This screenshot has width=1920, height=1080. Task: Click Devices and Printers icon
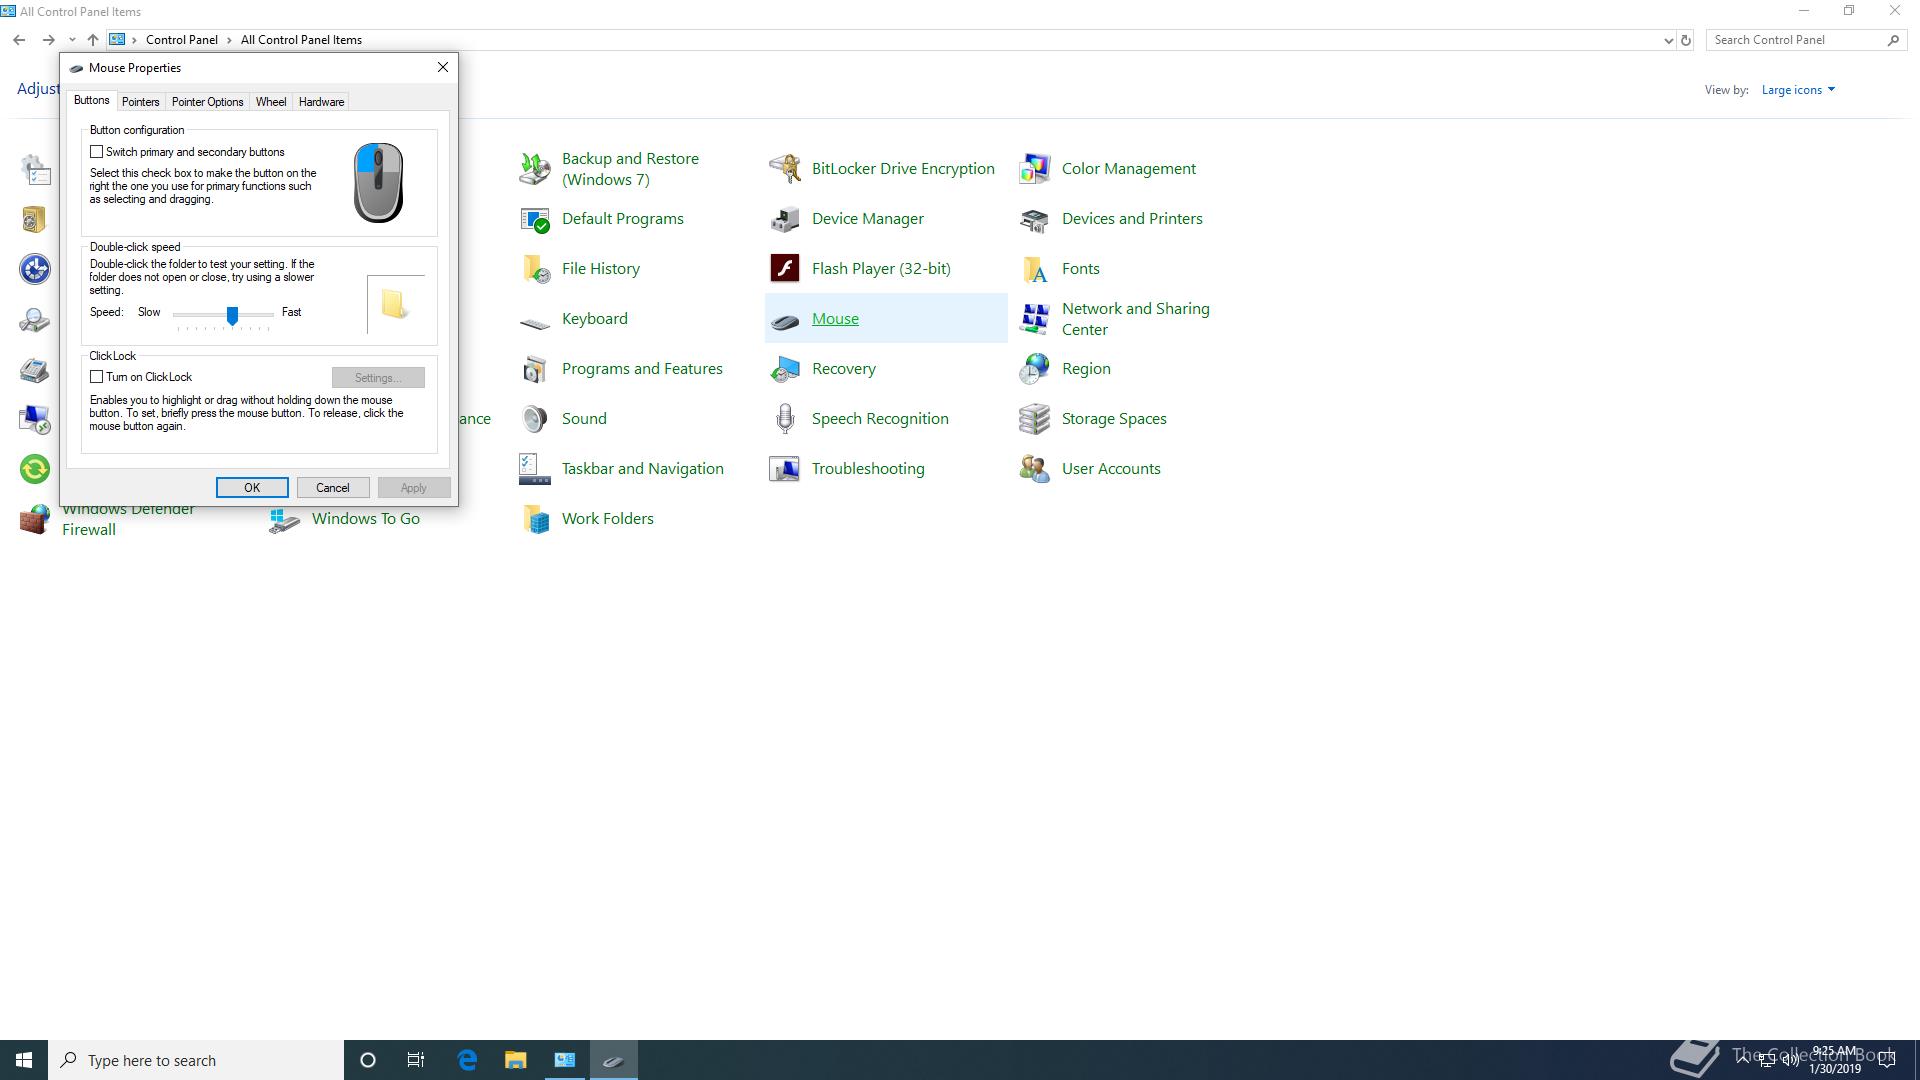click(1035, 219)
